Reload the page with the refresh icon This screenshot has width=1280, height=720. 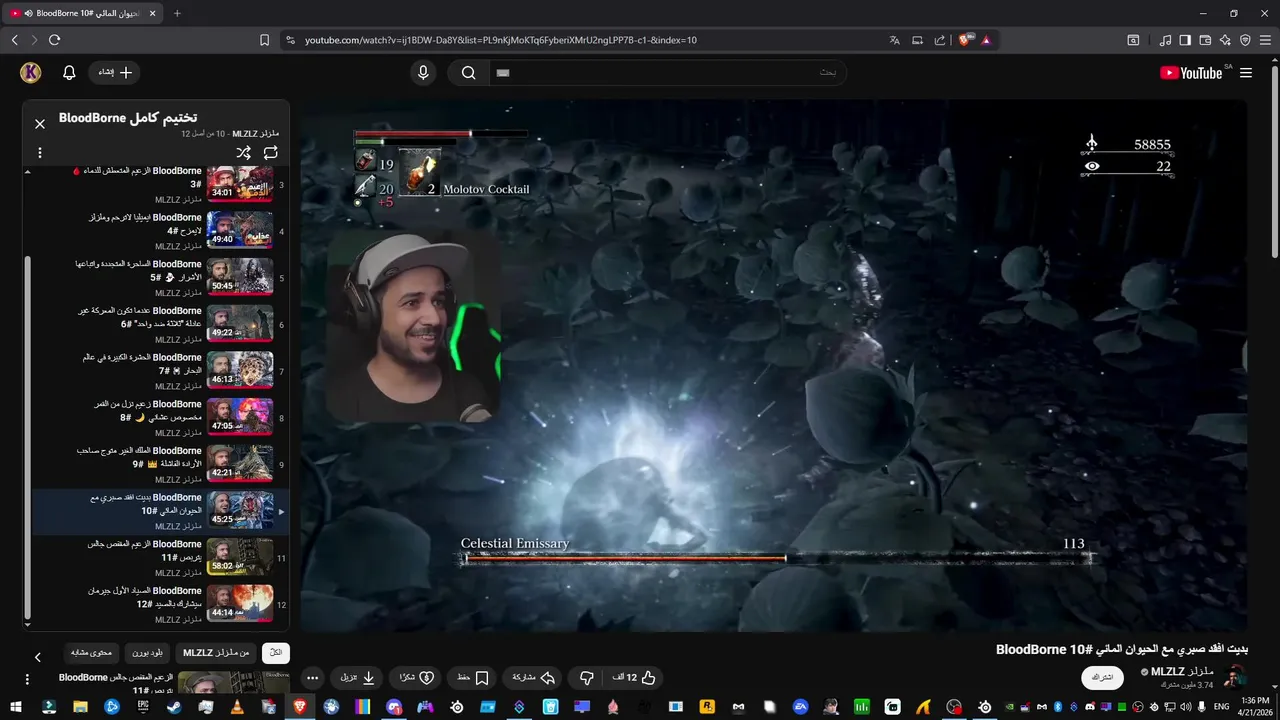(x=54, y=40)
